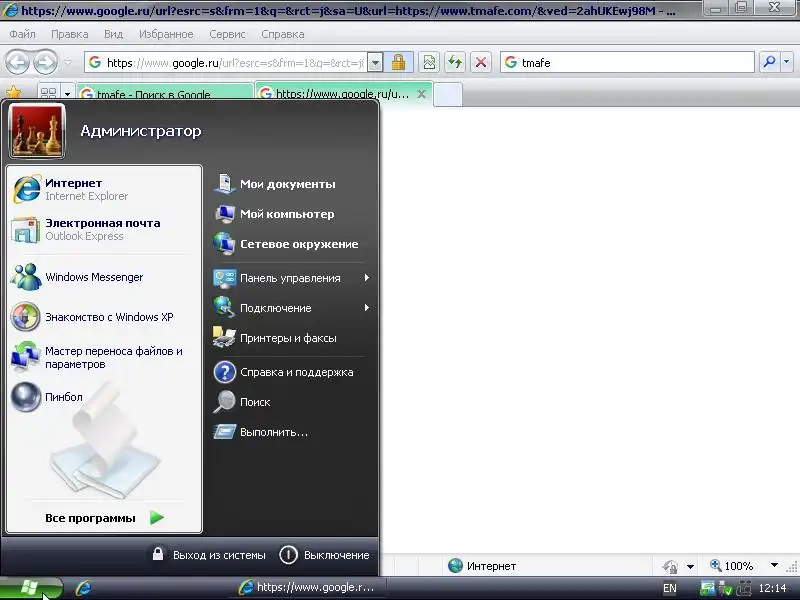
Task: Open Internet Explorer from Start menu
Action: 104,189
